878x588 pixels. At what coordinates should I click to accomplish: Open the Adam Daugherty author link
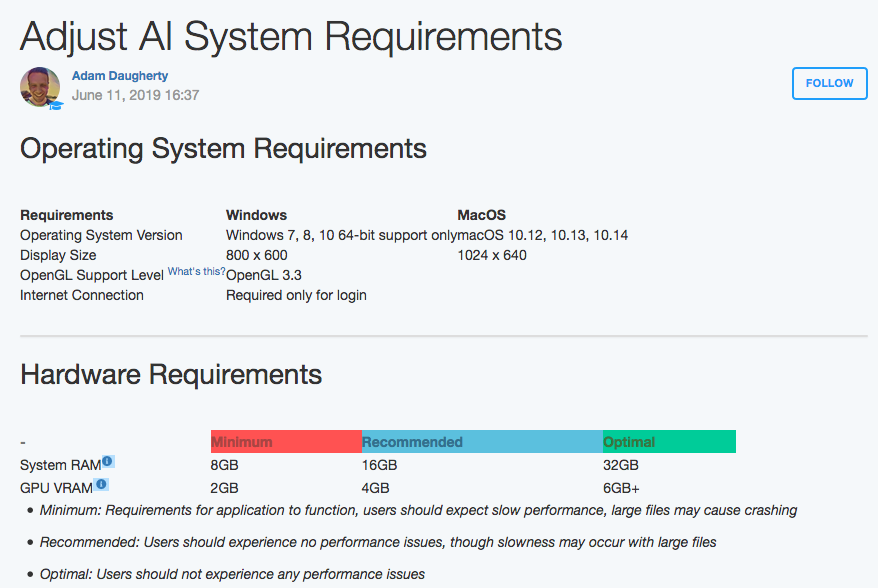(120, 76)
